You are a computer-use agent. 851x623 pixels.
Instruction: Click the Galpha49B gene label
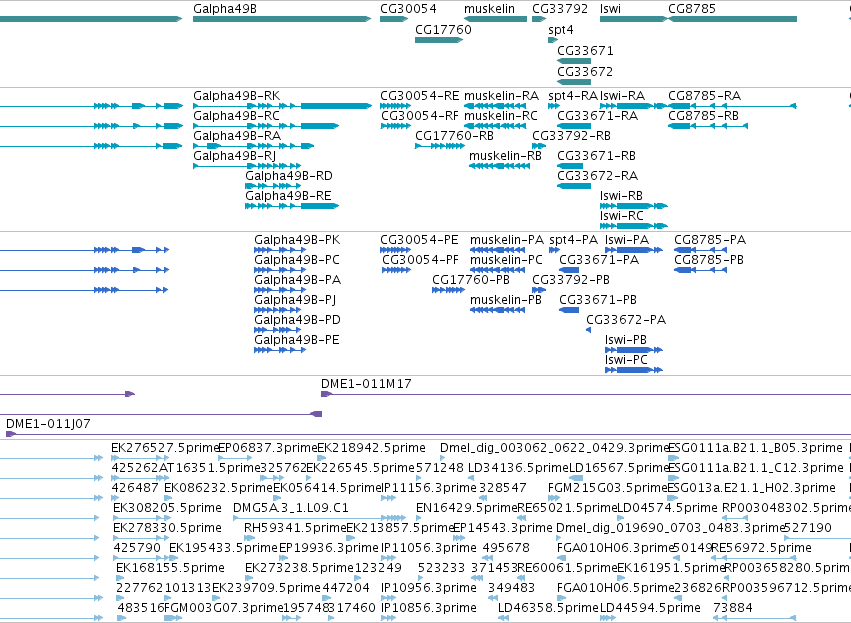click(225, 9)
